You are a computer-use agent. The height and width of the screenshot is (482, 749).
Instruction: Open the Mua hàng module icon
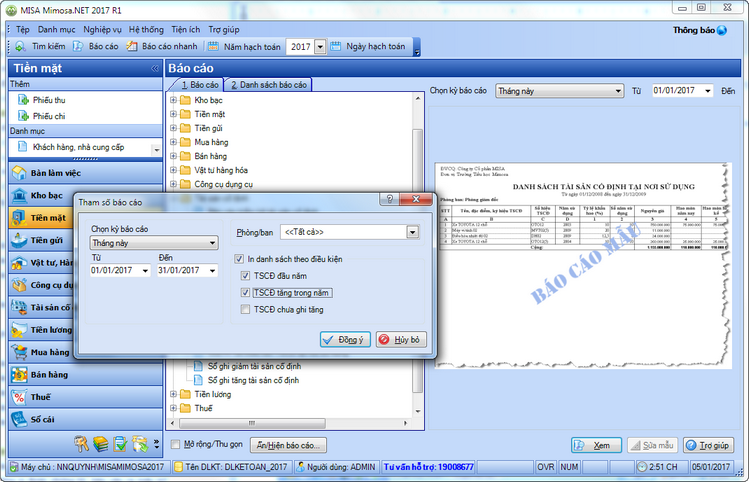click(x=19, y=353)
